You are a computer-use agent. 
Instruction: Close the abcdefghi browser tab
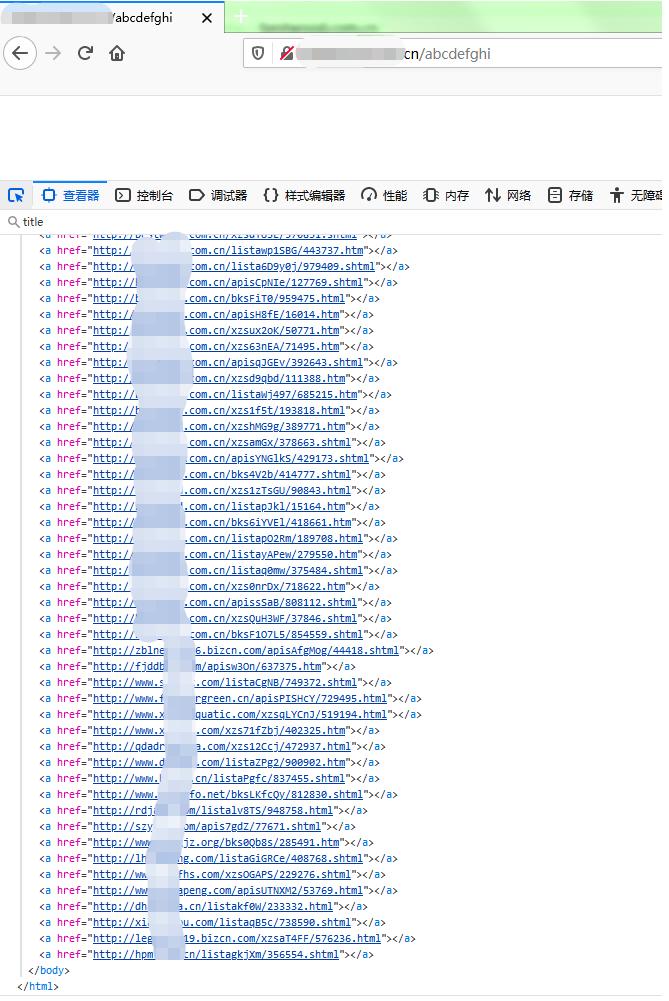207,18
